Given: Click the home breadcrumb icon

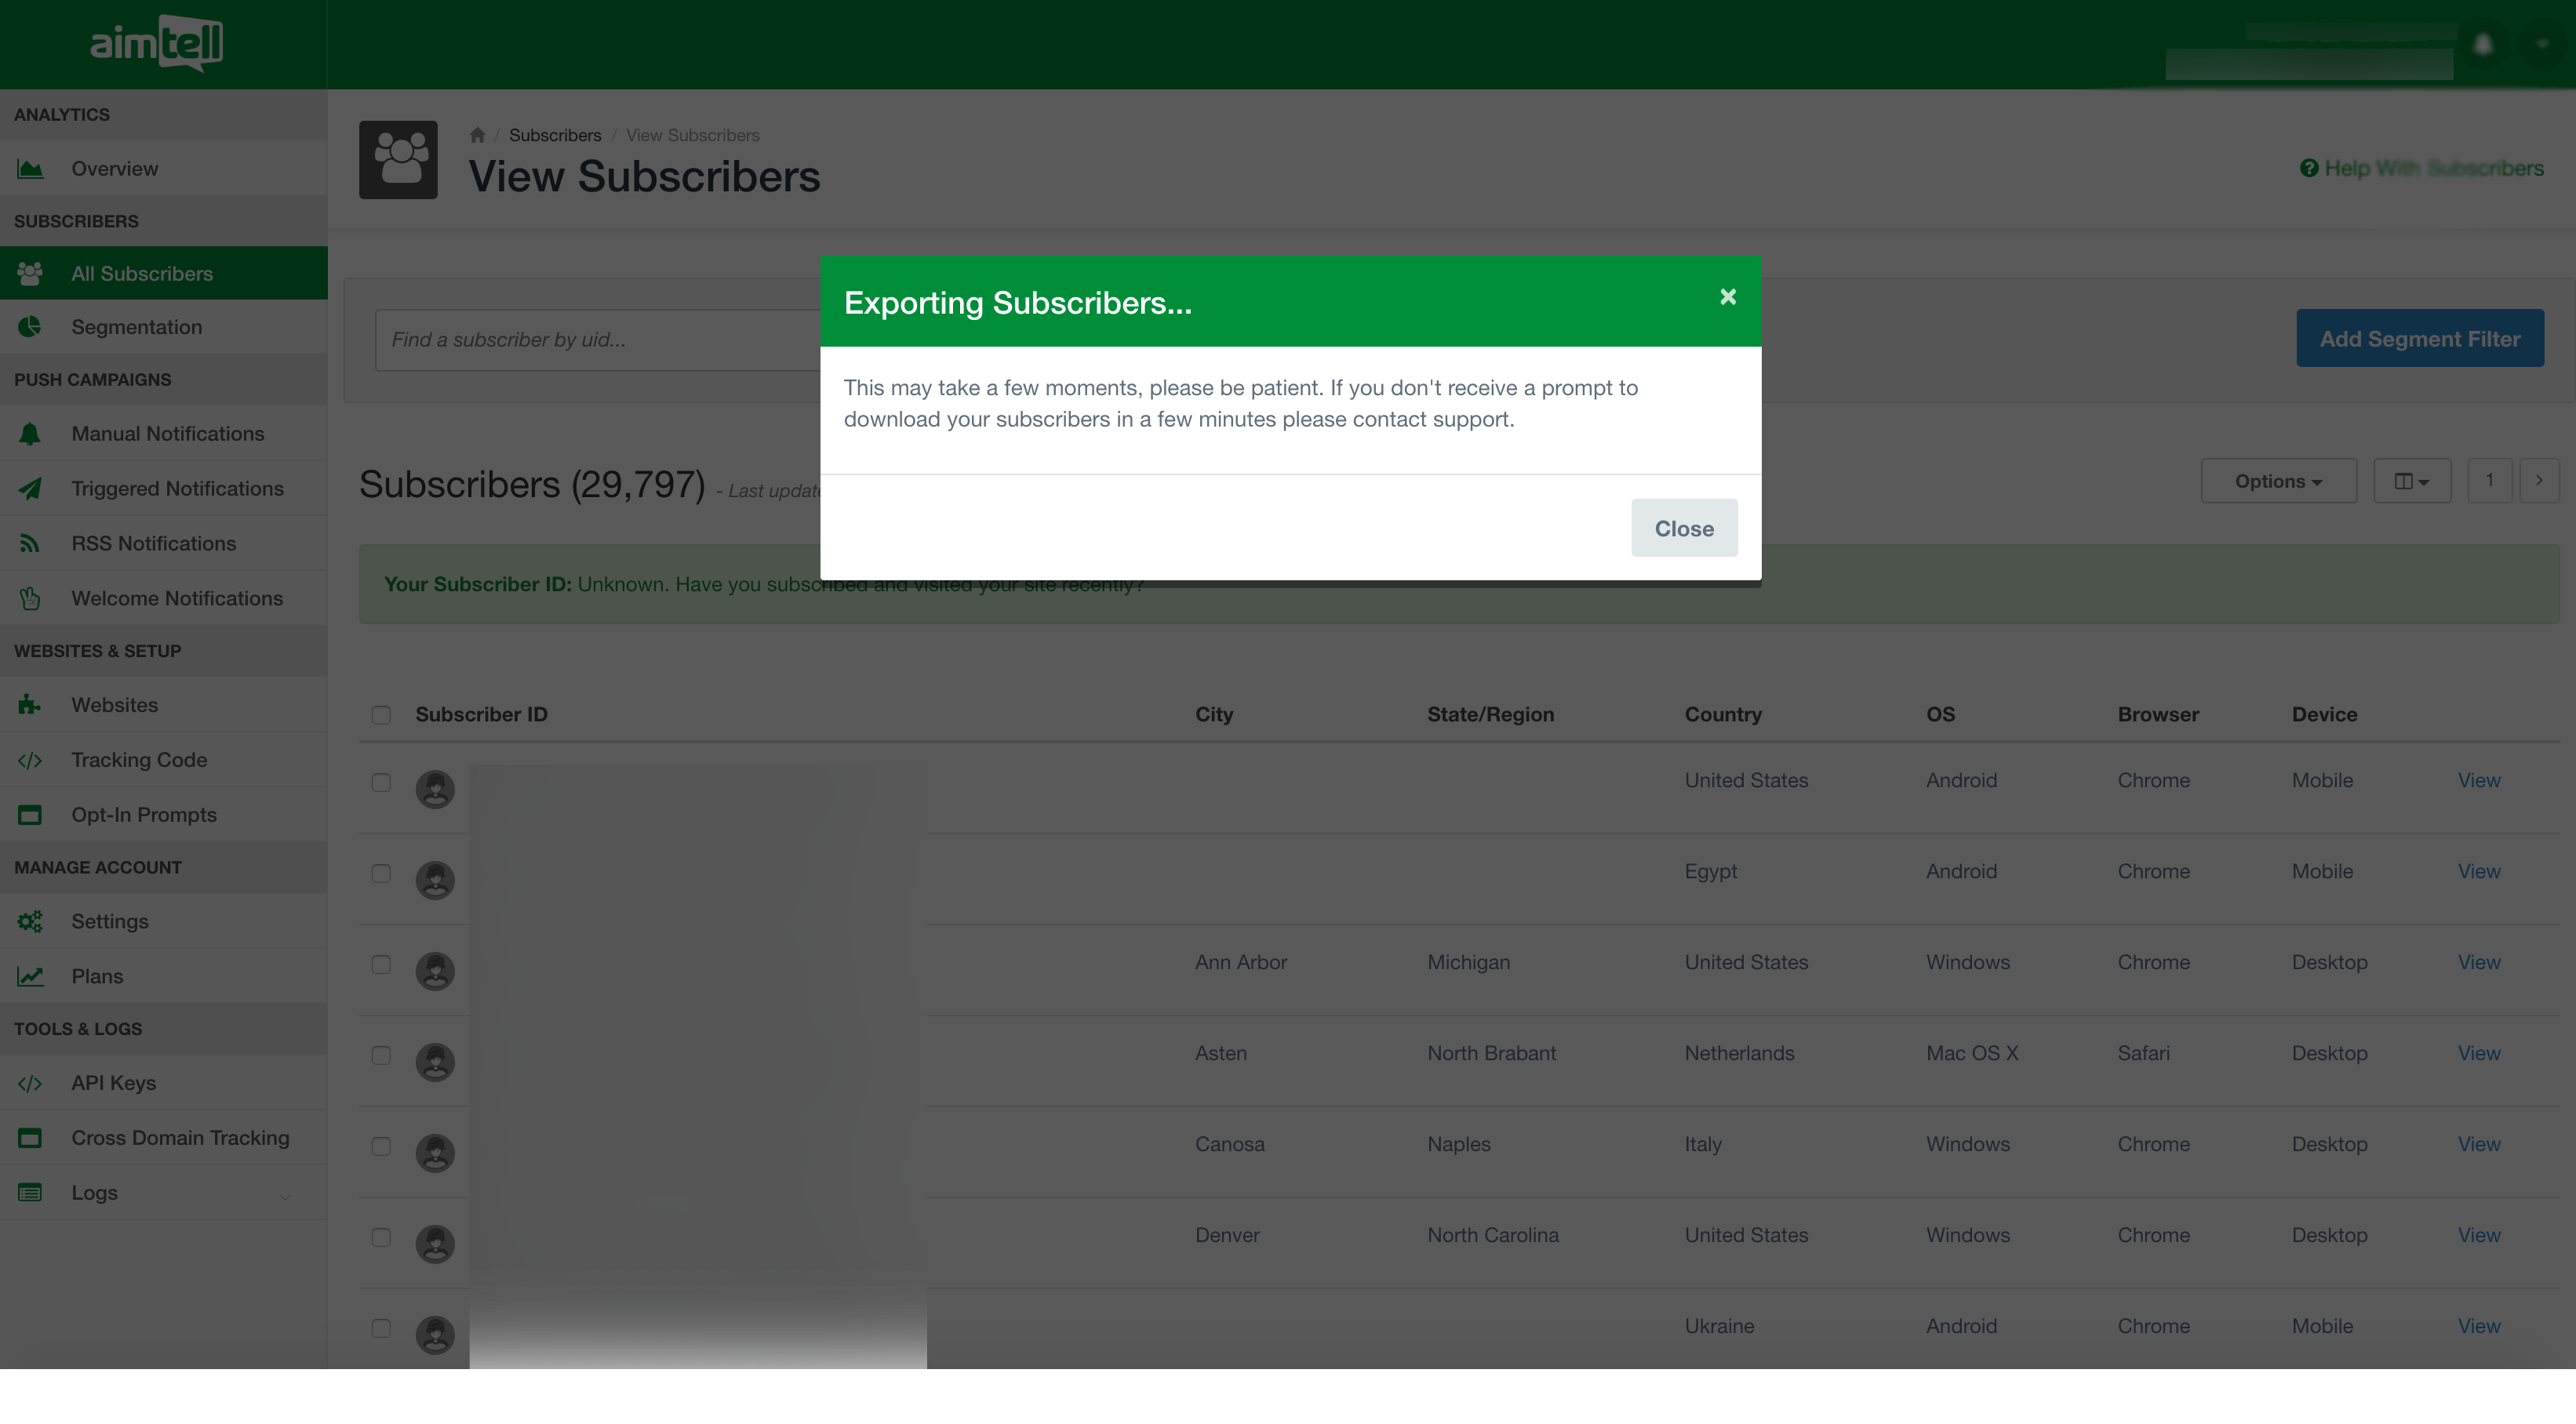Looking at the screenshot, I should pos(477,135).
